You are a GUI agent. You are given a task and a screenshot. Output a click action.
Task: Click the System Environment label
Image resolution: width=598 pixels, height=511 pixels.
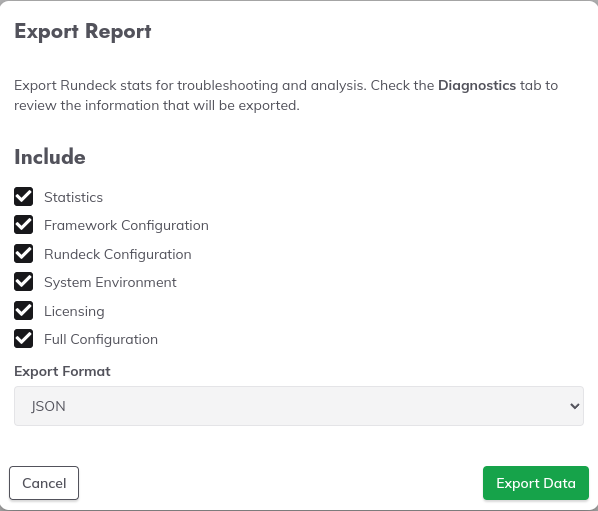[110, 283]
